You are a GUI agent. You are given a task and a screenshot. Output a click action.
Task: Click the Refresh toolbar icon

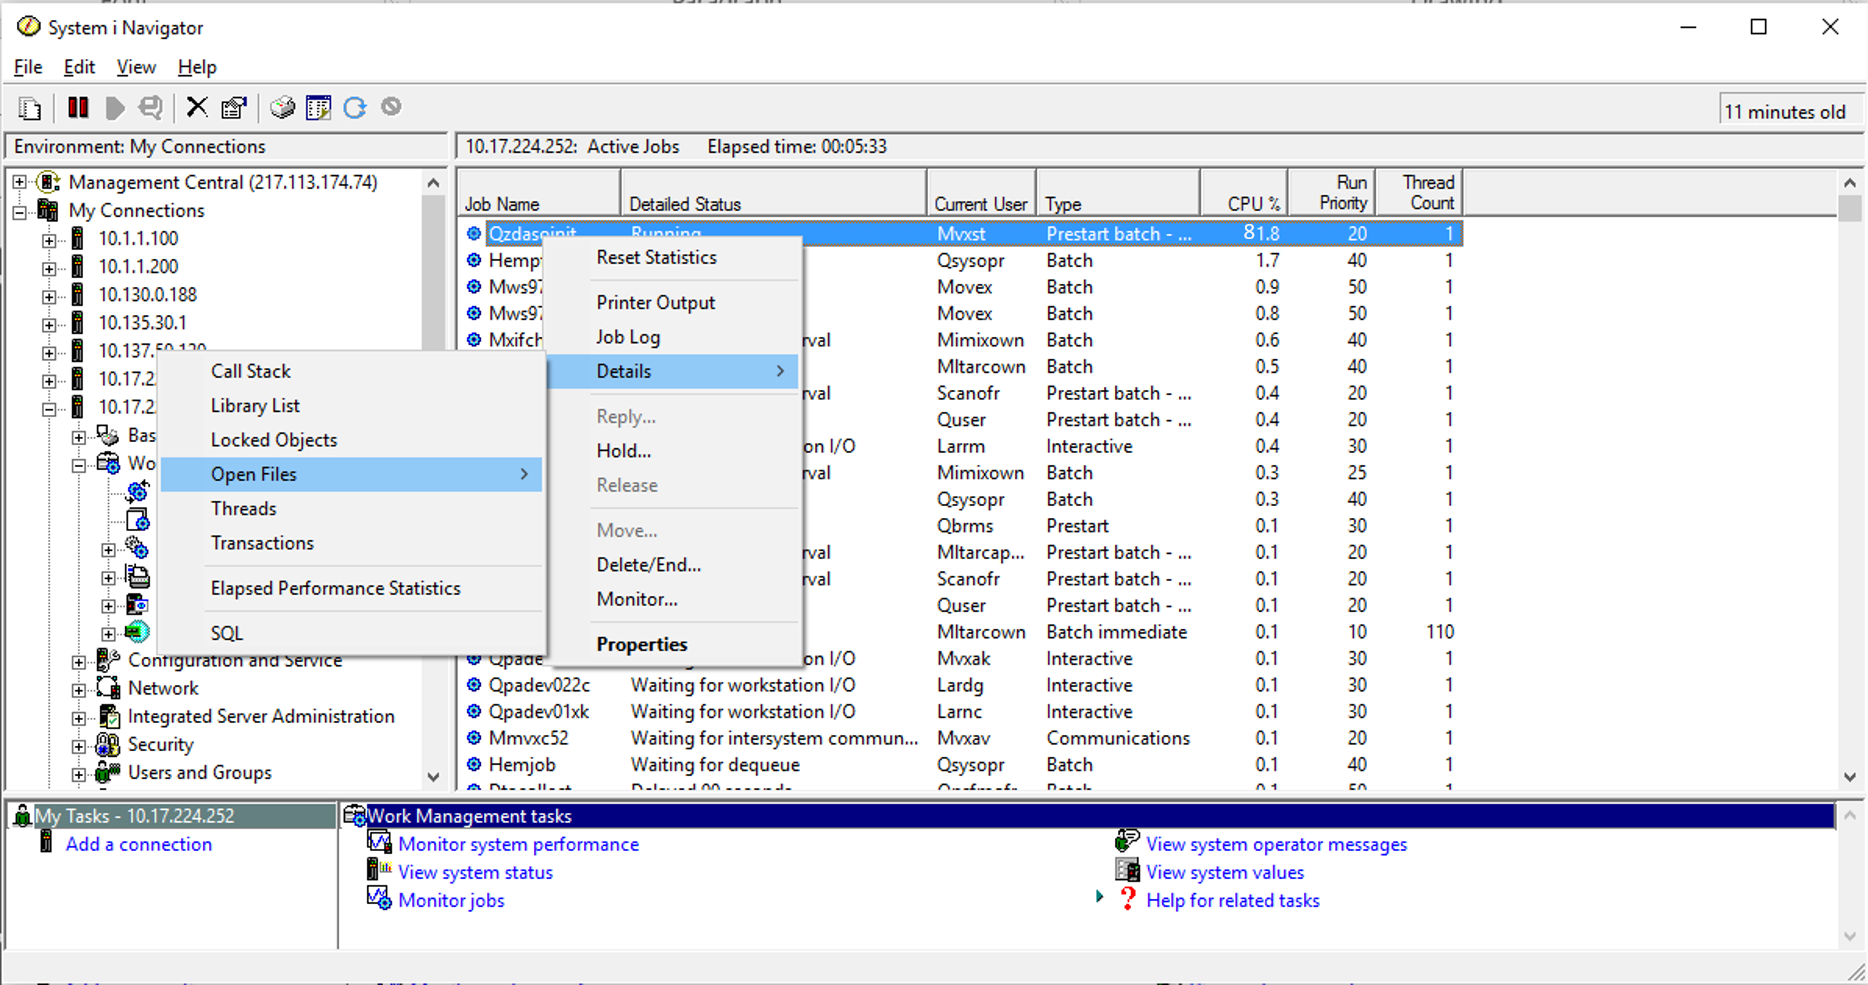(x=355, y=108)
